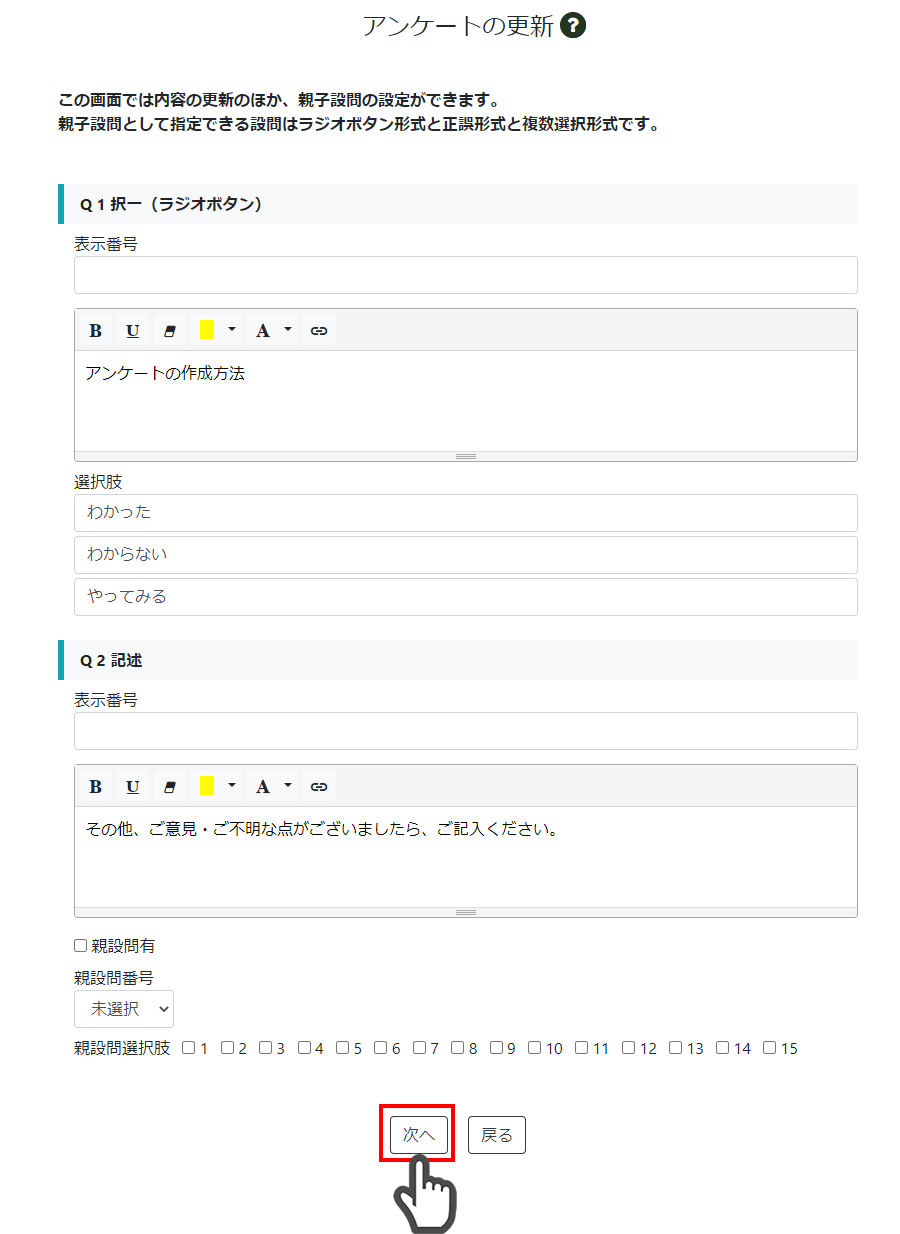Toggle bold in Q2 editor toolbar
The image size is (900, 1234).
pyautogui.click(x=96, y=787)
